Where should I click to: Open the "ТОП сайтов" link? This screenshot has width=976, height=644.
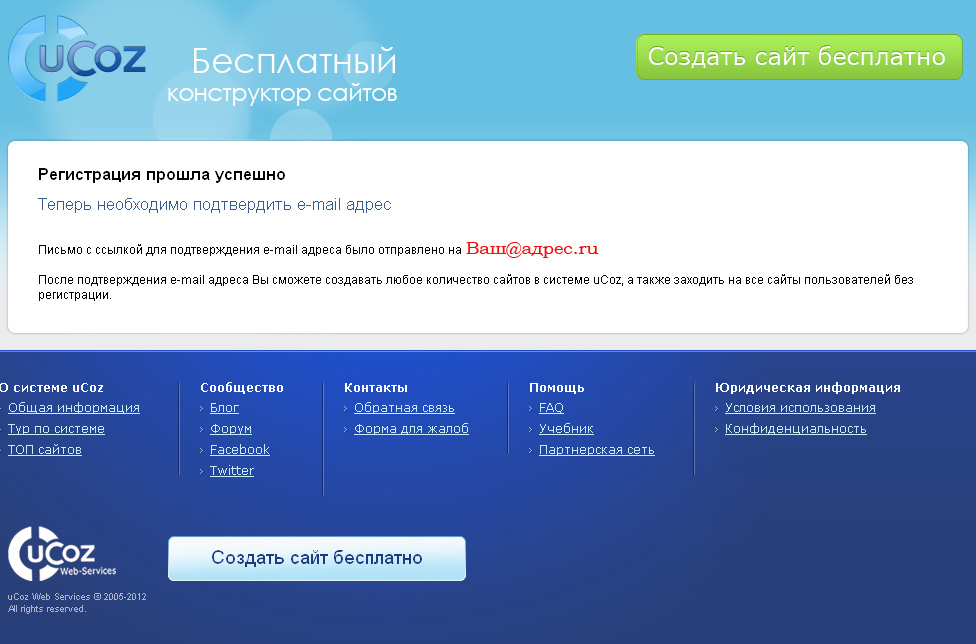coord(45,449)
